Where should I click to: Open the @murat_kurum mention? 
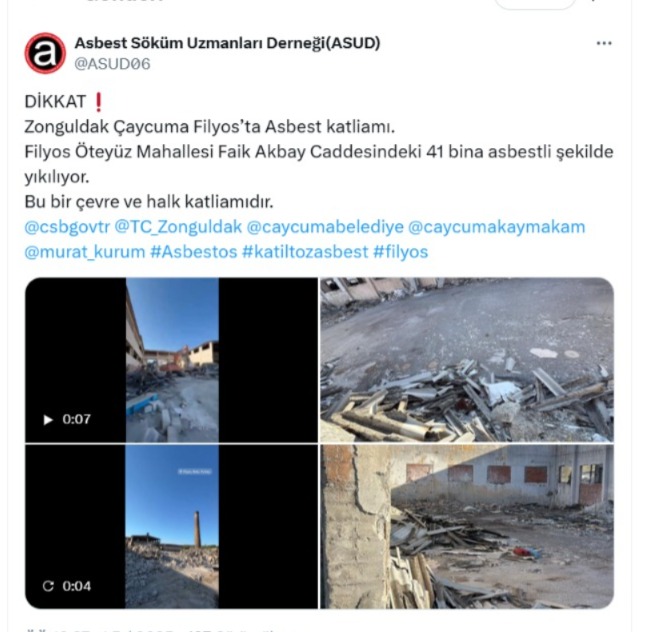[85, 252]
